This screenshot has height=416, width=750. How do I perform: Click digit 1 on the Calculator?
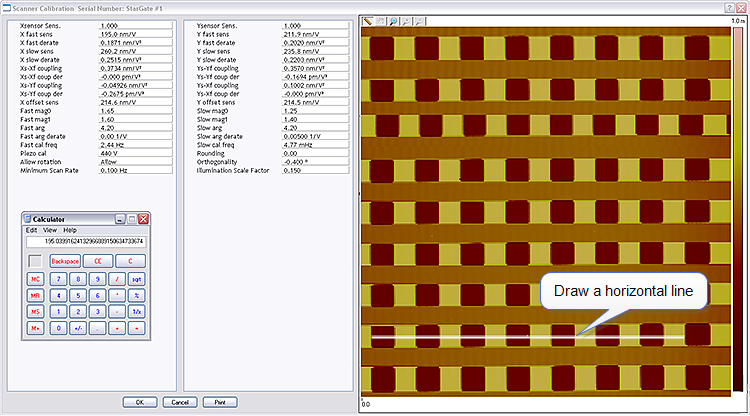(x=59, y=312)
